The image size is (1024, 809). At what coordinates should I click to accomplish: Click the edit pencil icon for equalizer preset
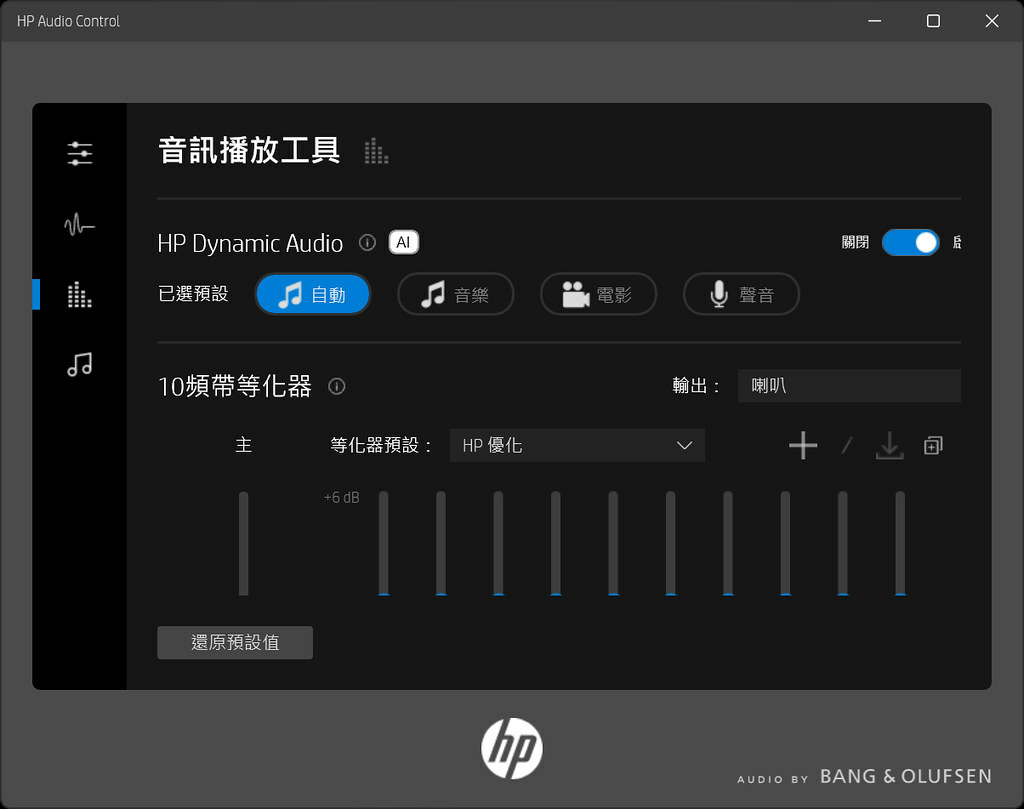click(847, 445)
